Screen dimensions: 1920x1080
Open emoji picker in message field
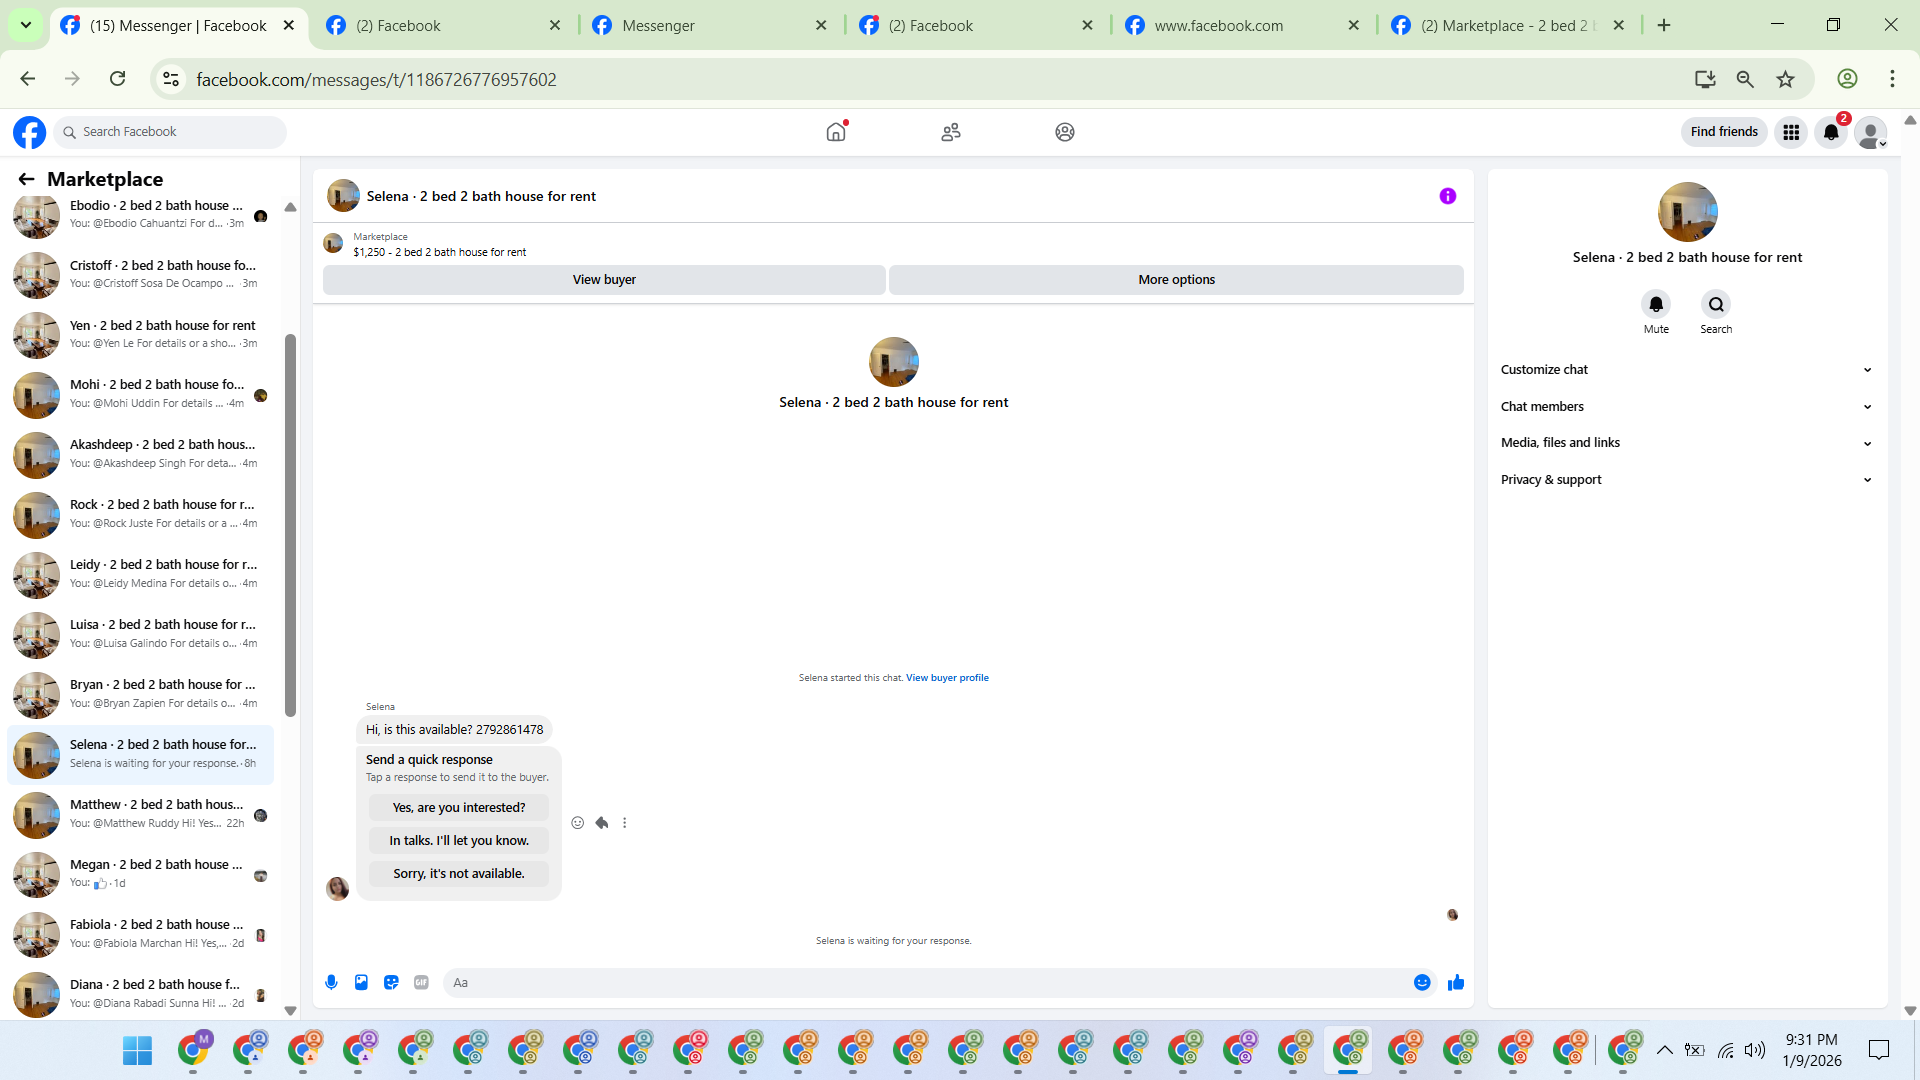[x=1422, y=983]
